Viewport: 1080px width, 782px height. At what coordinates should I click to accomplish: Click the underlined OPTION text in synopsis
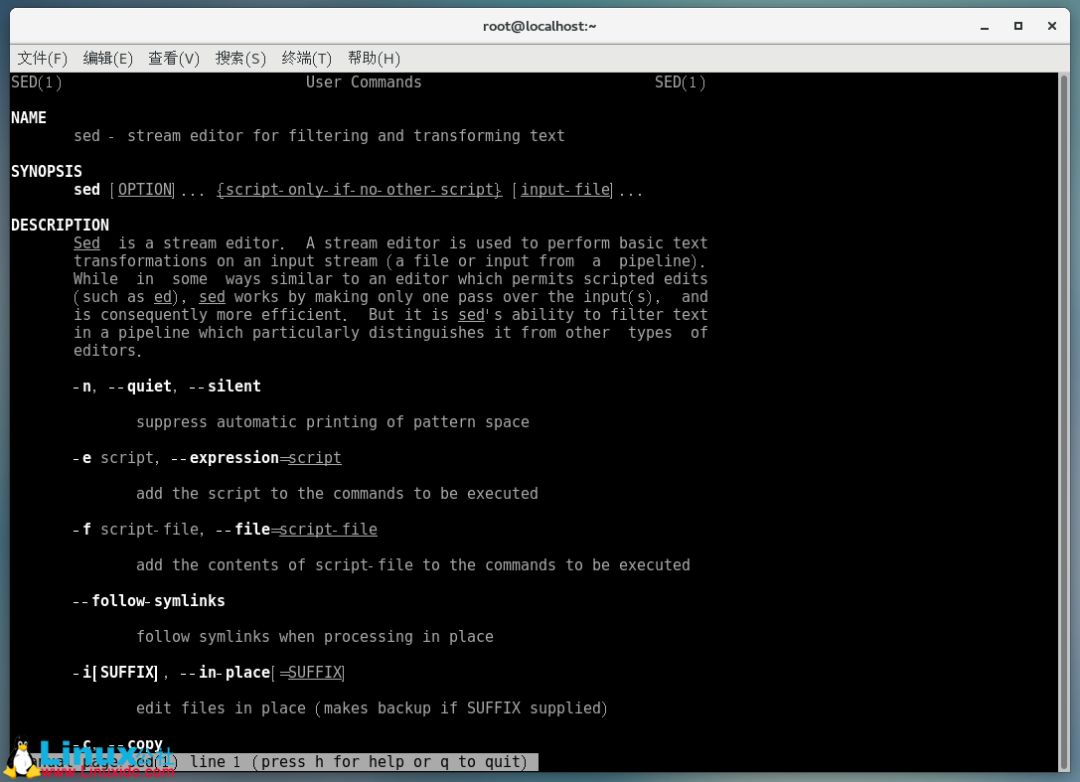pos(145,189)
